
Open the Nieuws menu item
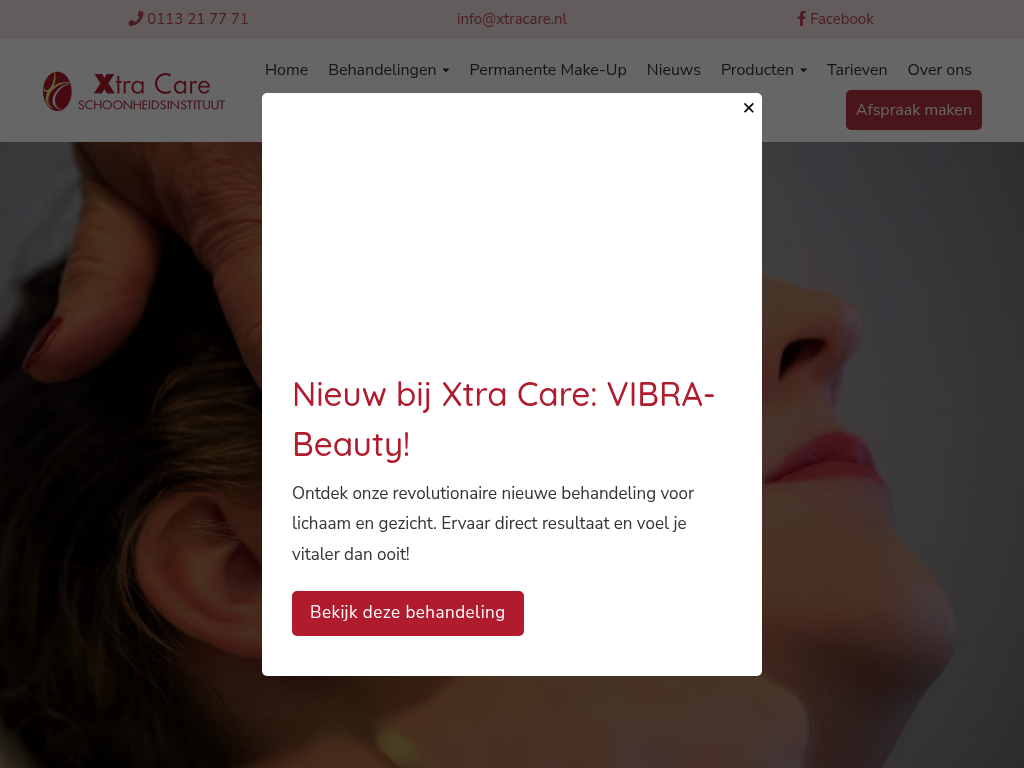point(673,70)
